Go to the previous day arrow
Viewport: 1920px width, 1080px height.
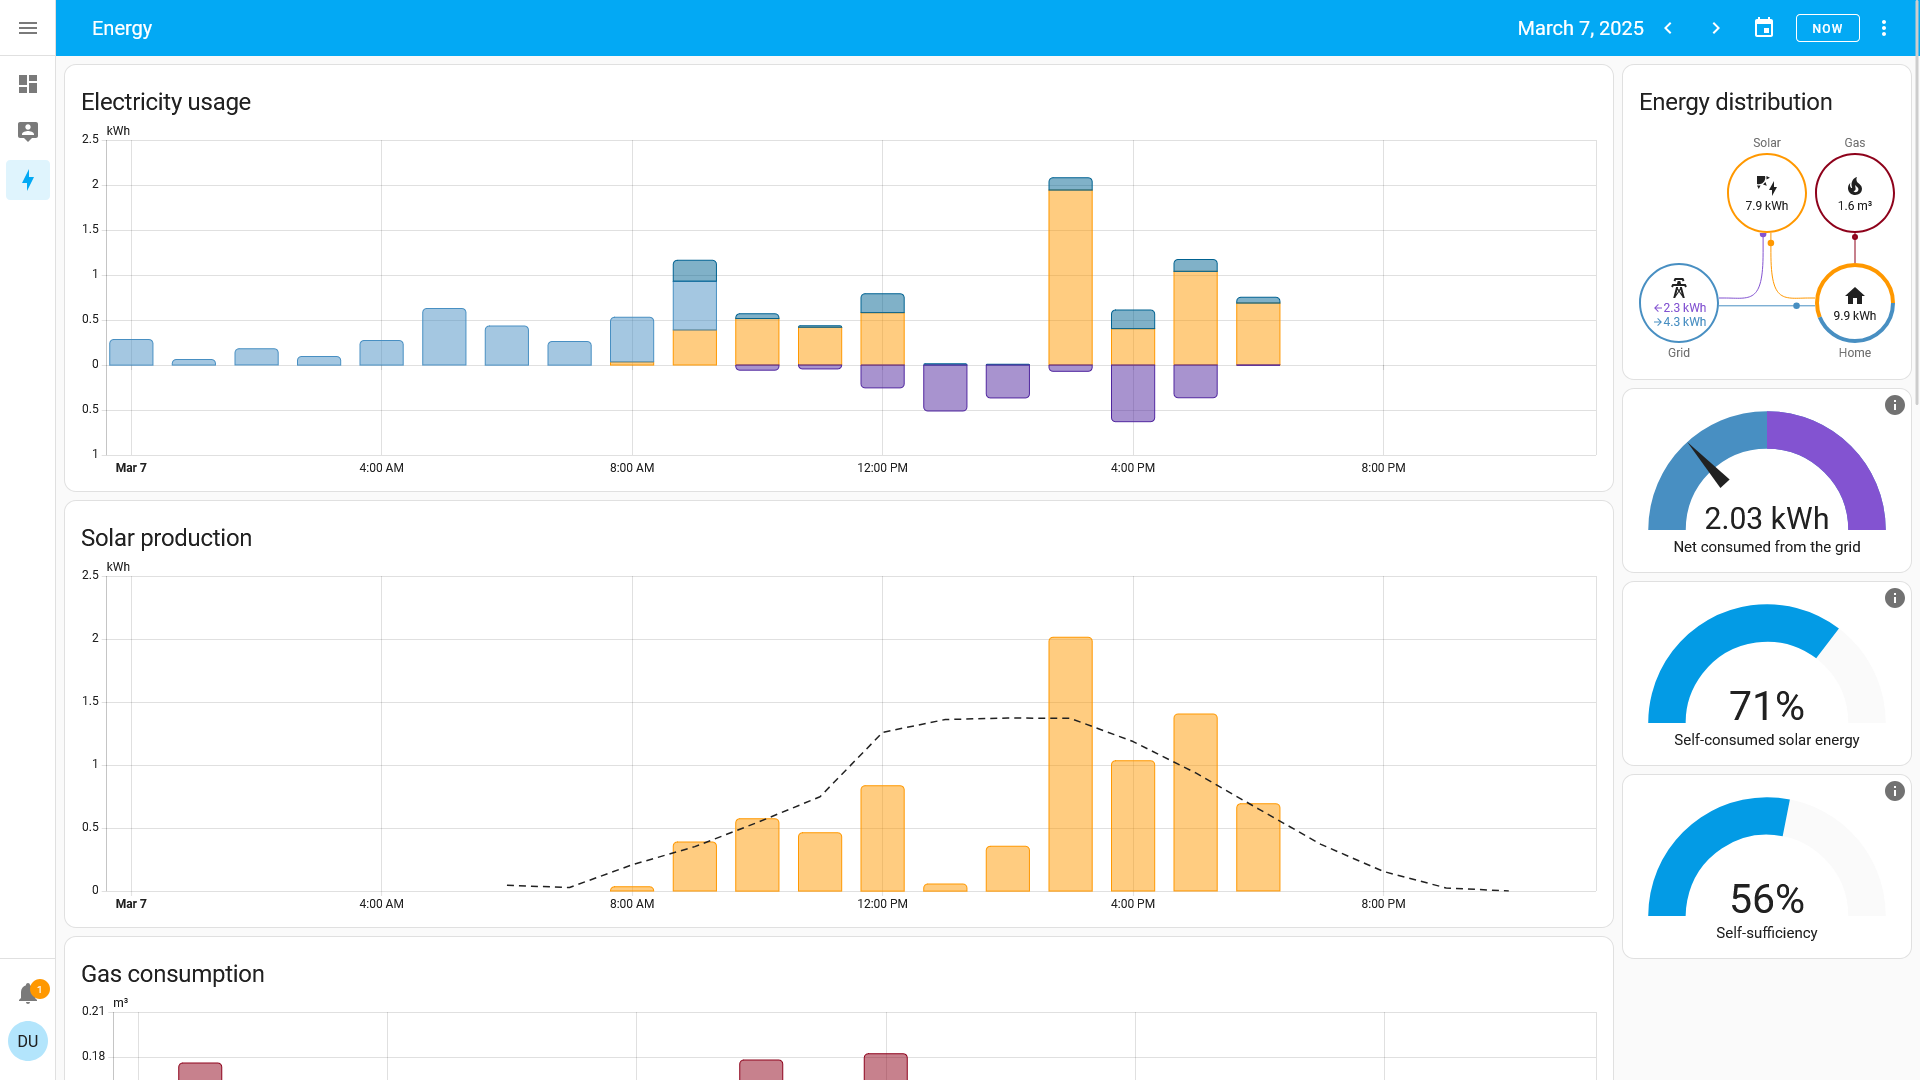click(1668, 28)
